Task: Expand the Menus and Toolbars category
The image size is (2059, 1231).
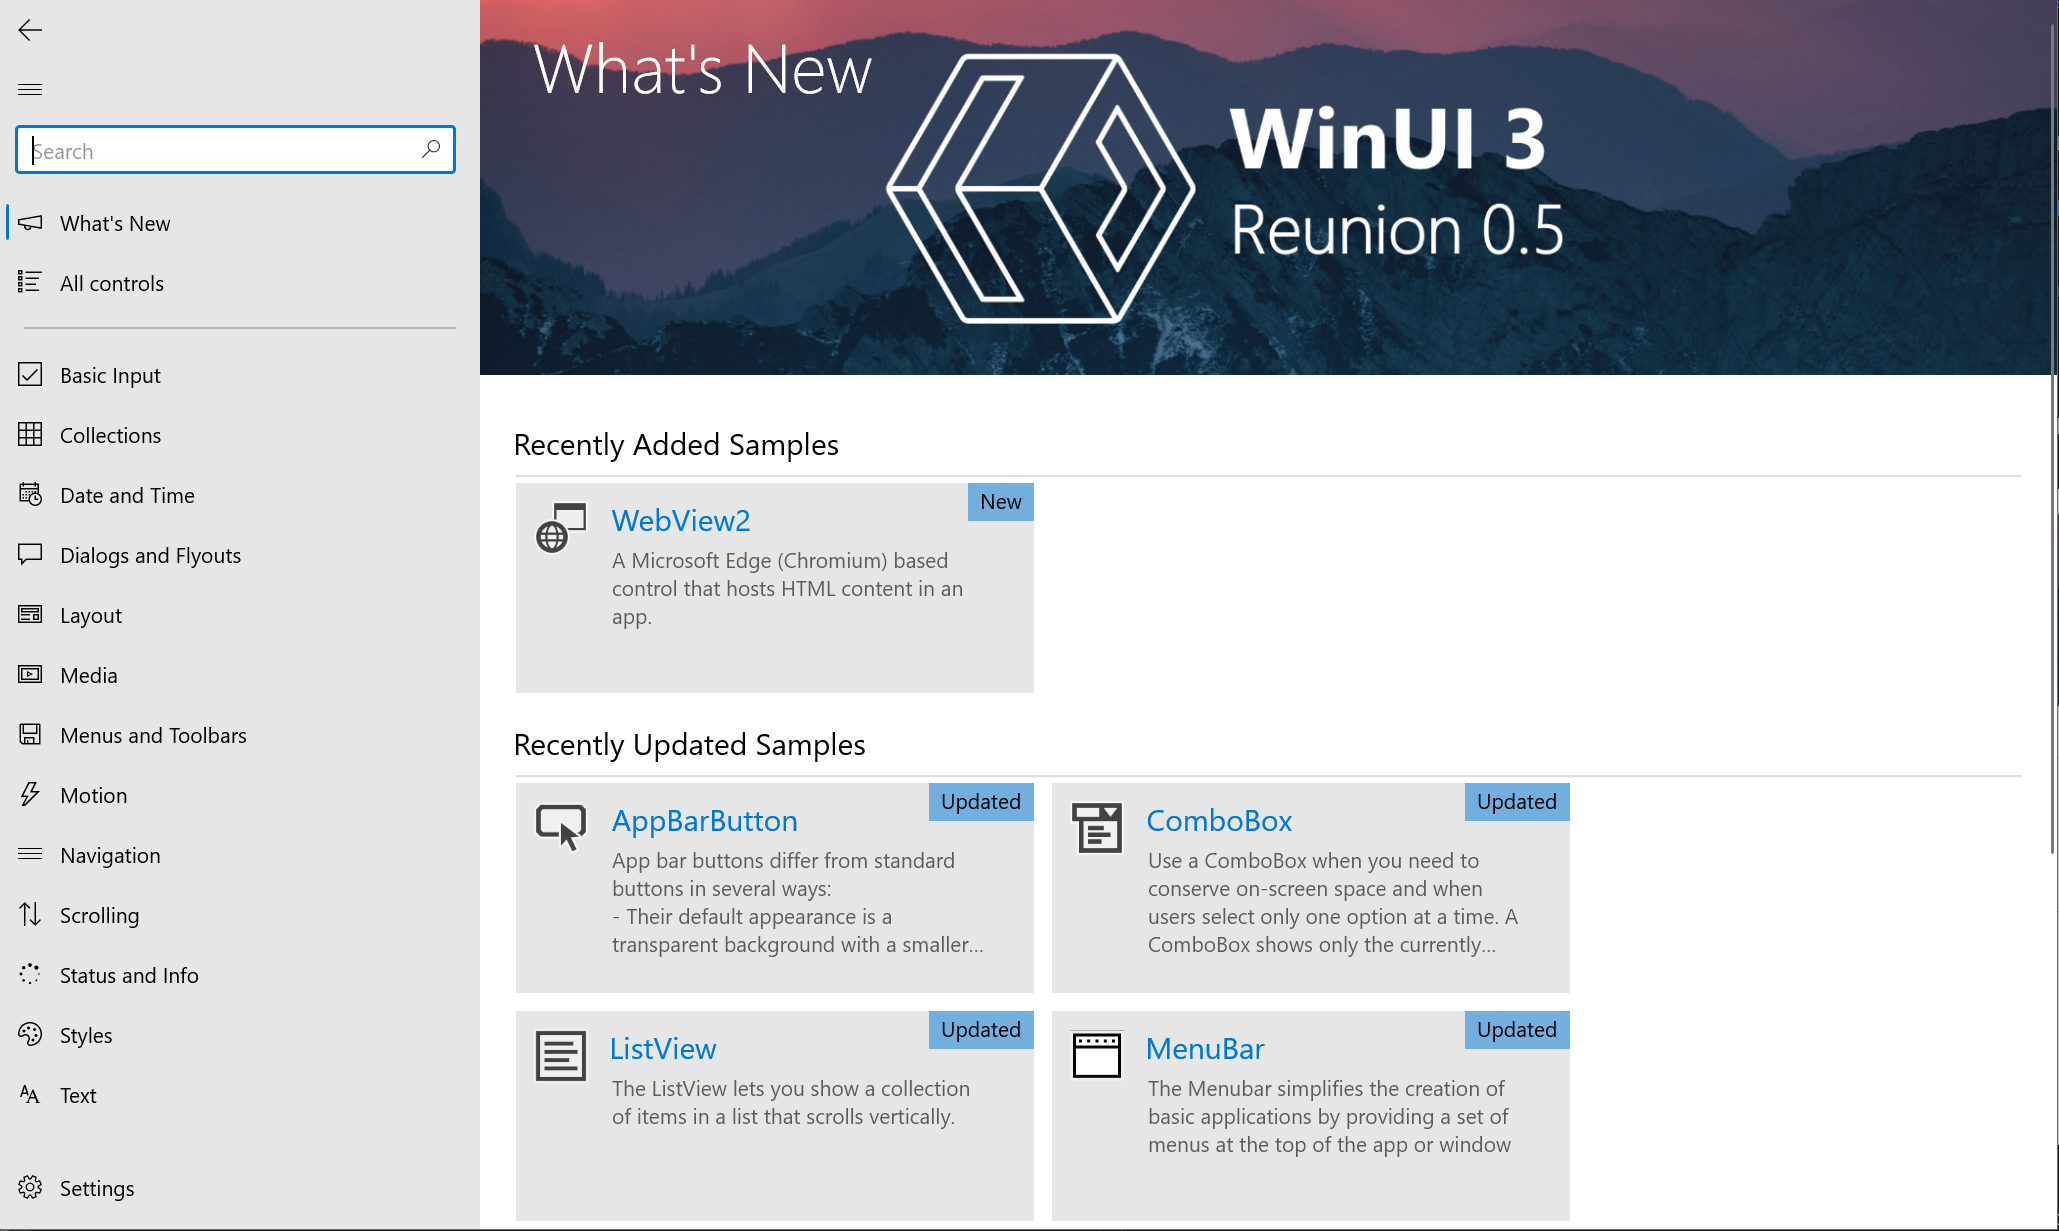Action: 152,734
